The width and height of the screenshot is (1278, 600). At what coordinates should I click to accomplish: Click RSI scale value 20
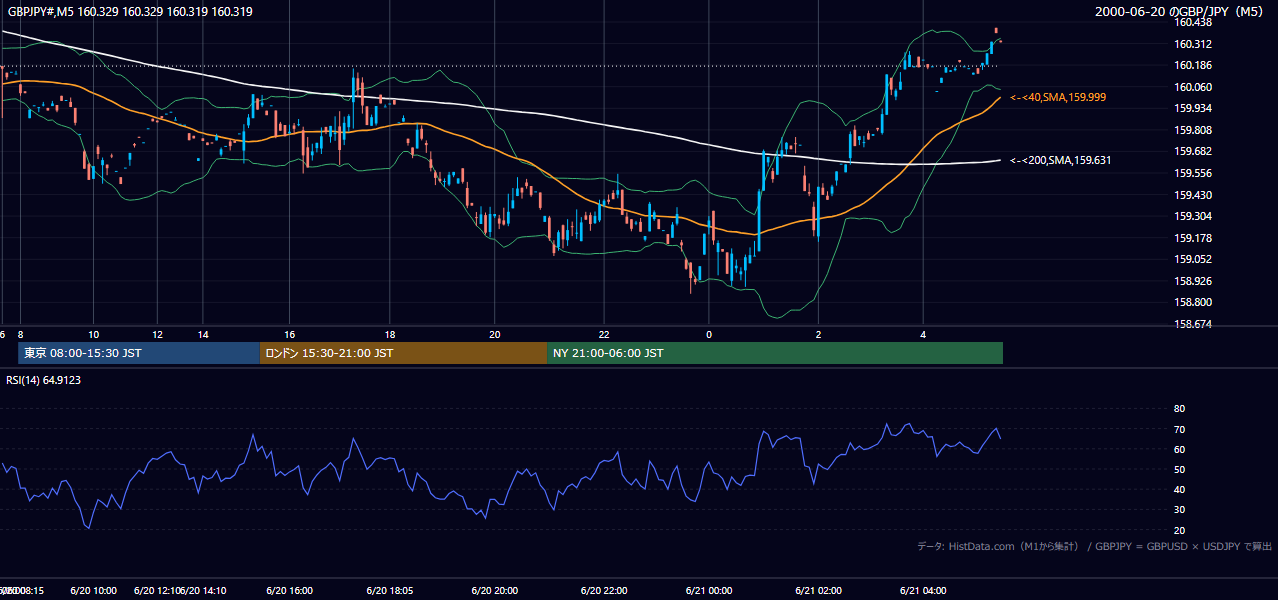1179,530
